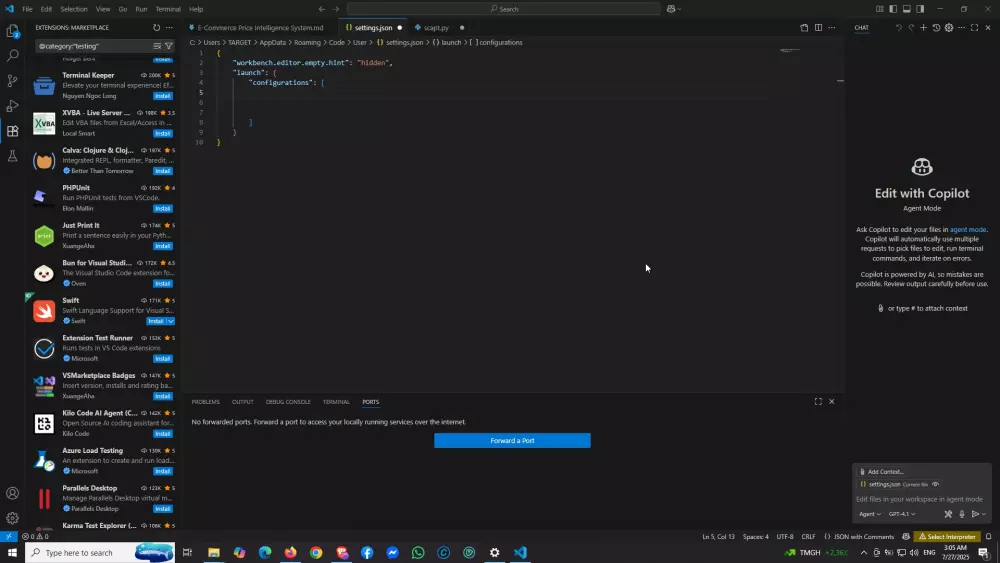
Task: Open Source Control view in activity bar
Action: [13, 81]
